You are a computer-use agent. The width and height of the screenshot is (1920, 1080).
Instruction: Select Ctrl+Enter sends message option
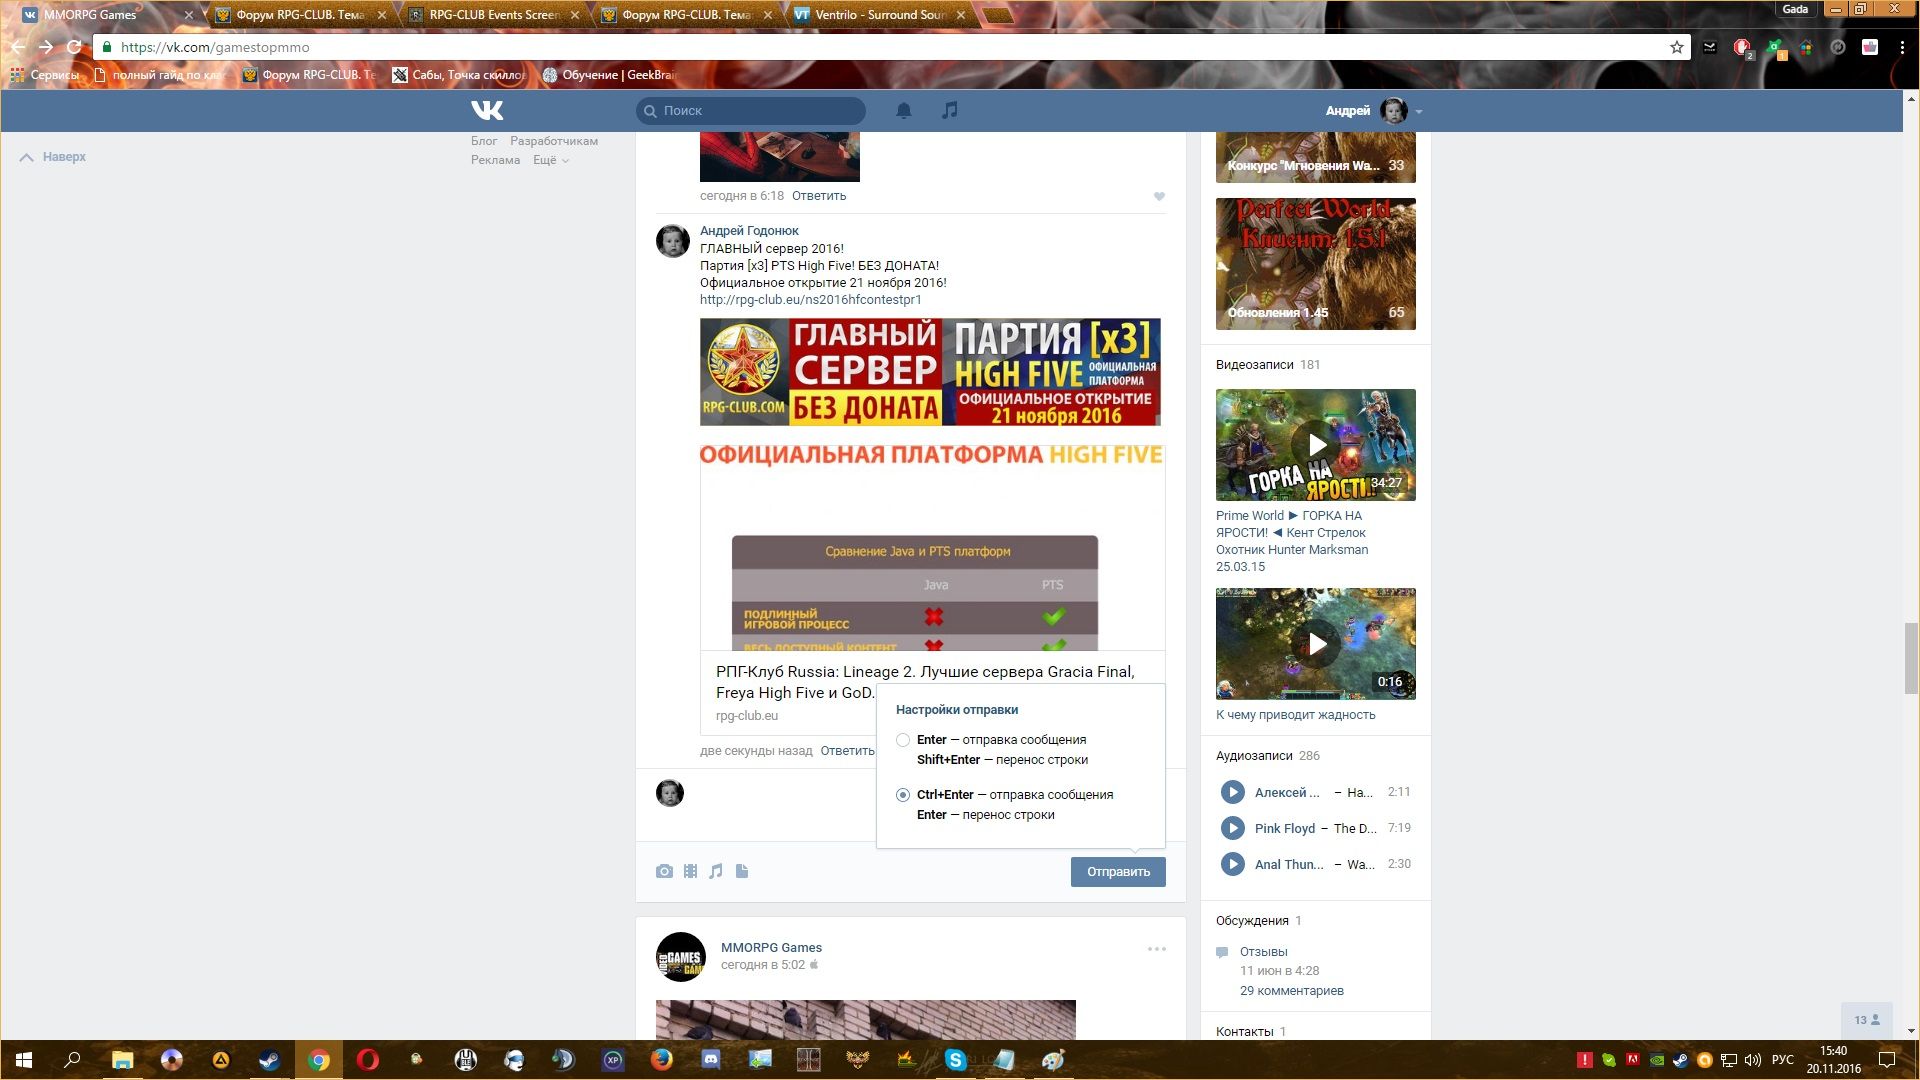coord(903,795)
